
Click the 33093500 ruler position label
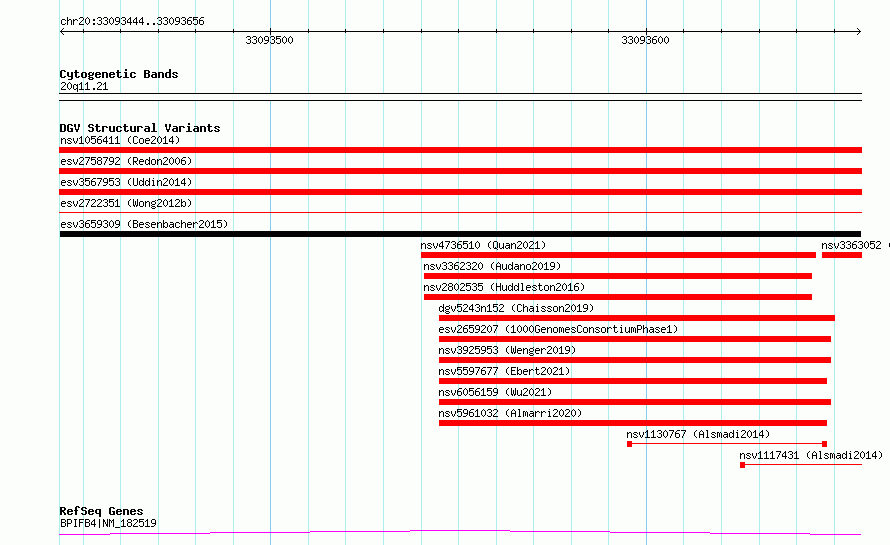269,40
